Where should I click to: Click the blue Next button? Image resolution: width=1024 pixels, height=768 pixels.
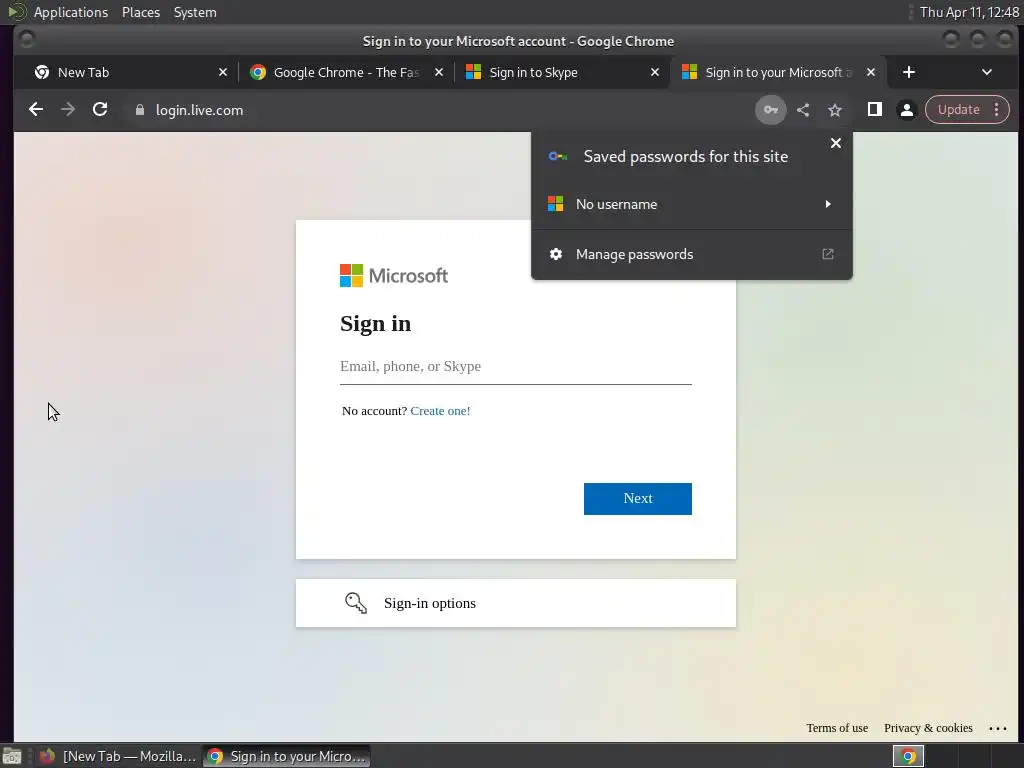tap(637, 499)
